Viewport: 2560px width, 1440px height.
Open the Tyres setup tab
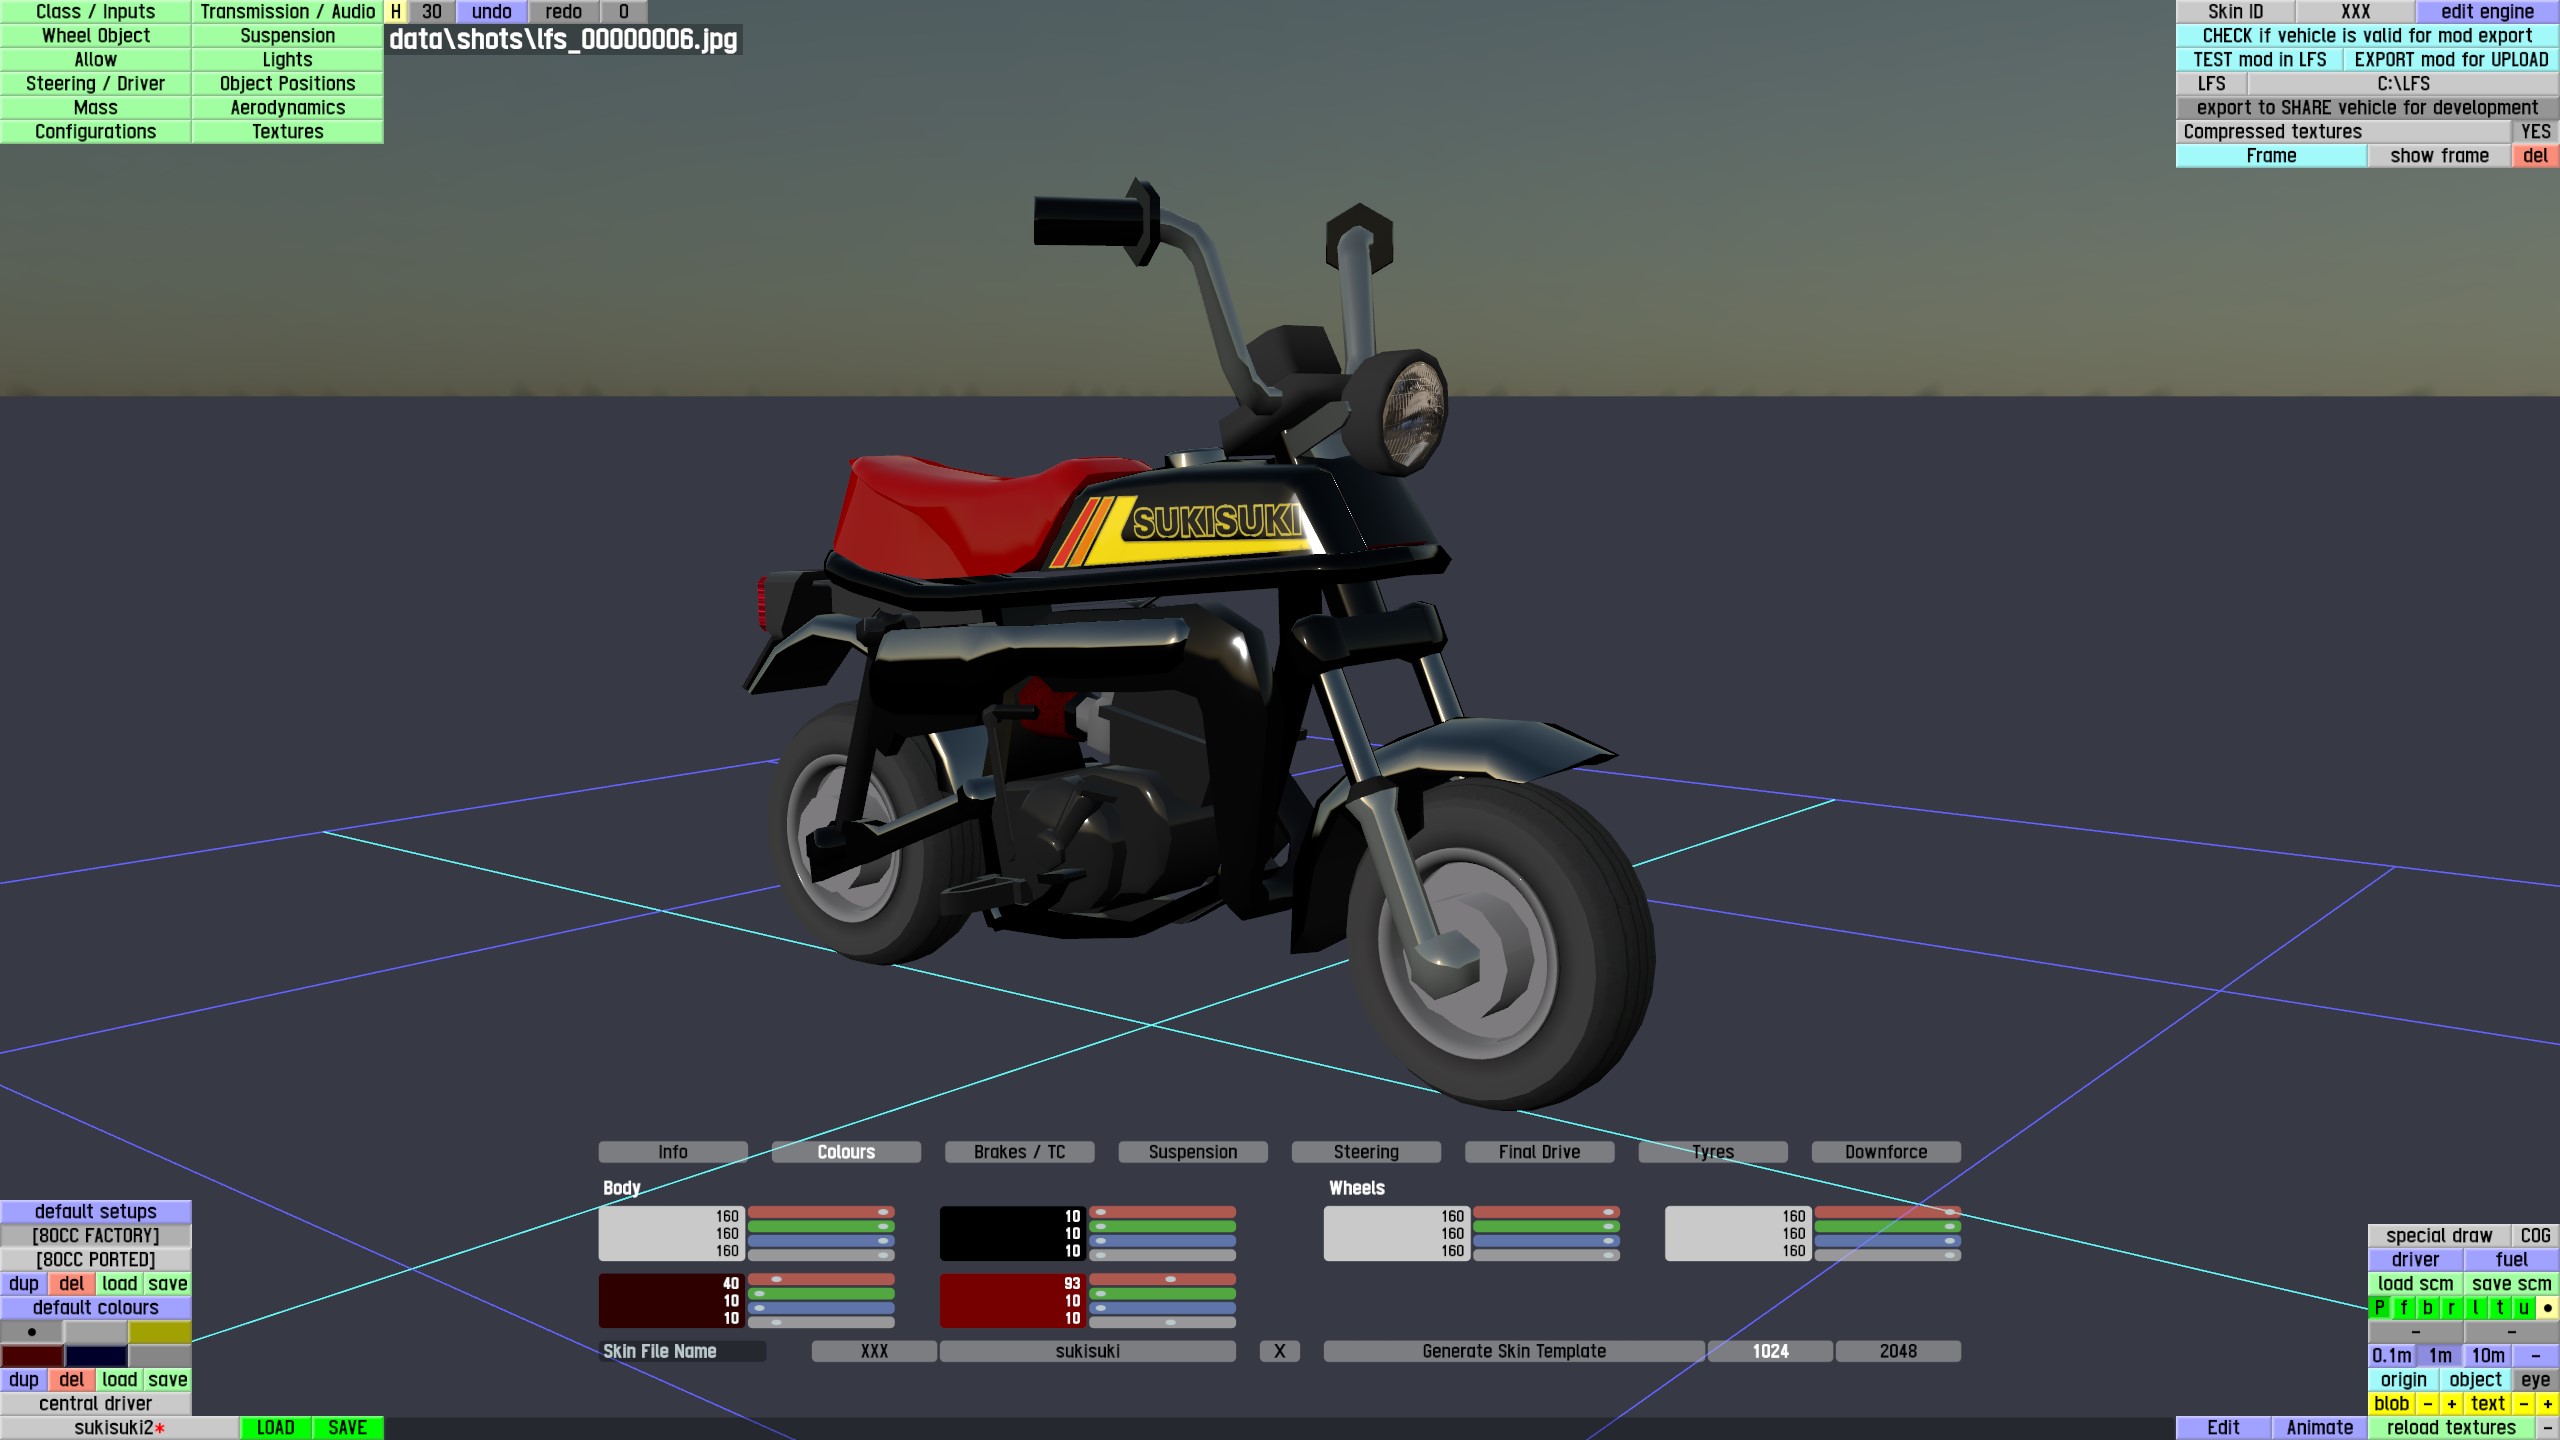(x=1712, y=1152)
